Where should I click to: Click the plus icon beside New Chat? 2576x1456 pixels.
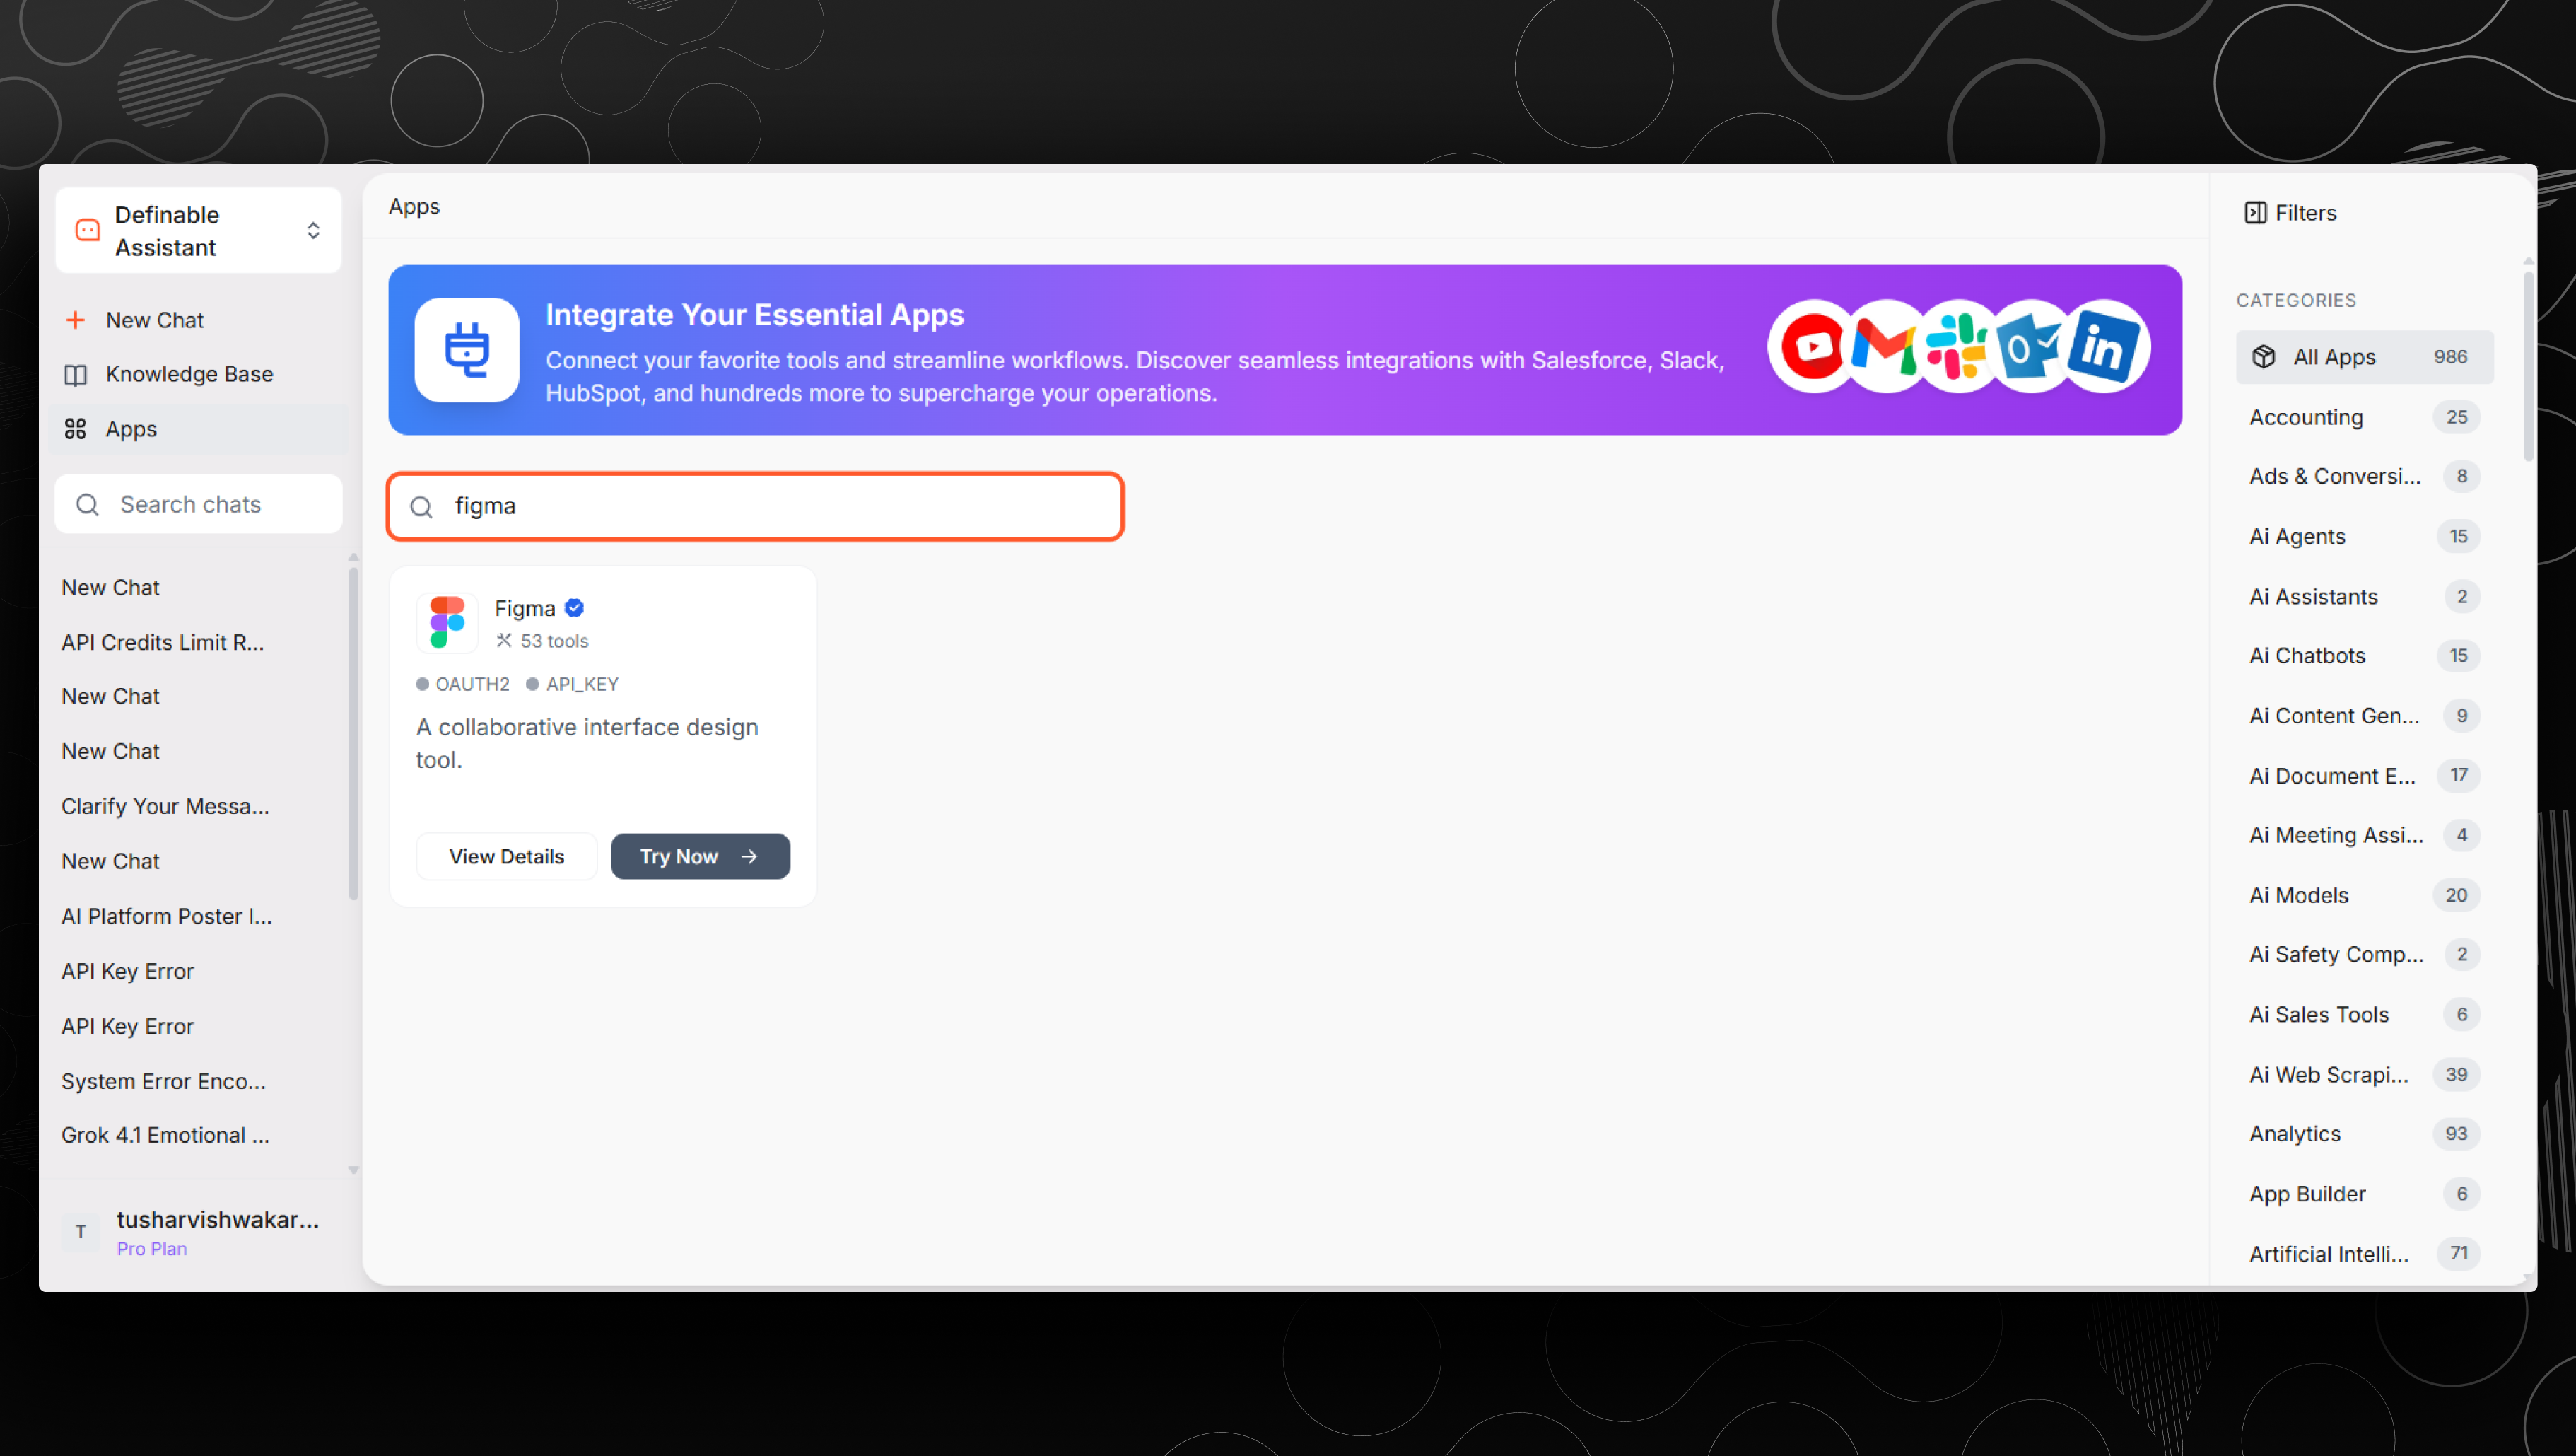(75, 320)
